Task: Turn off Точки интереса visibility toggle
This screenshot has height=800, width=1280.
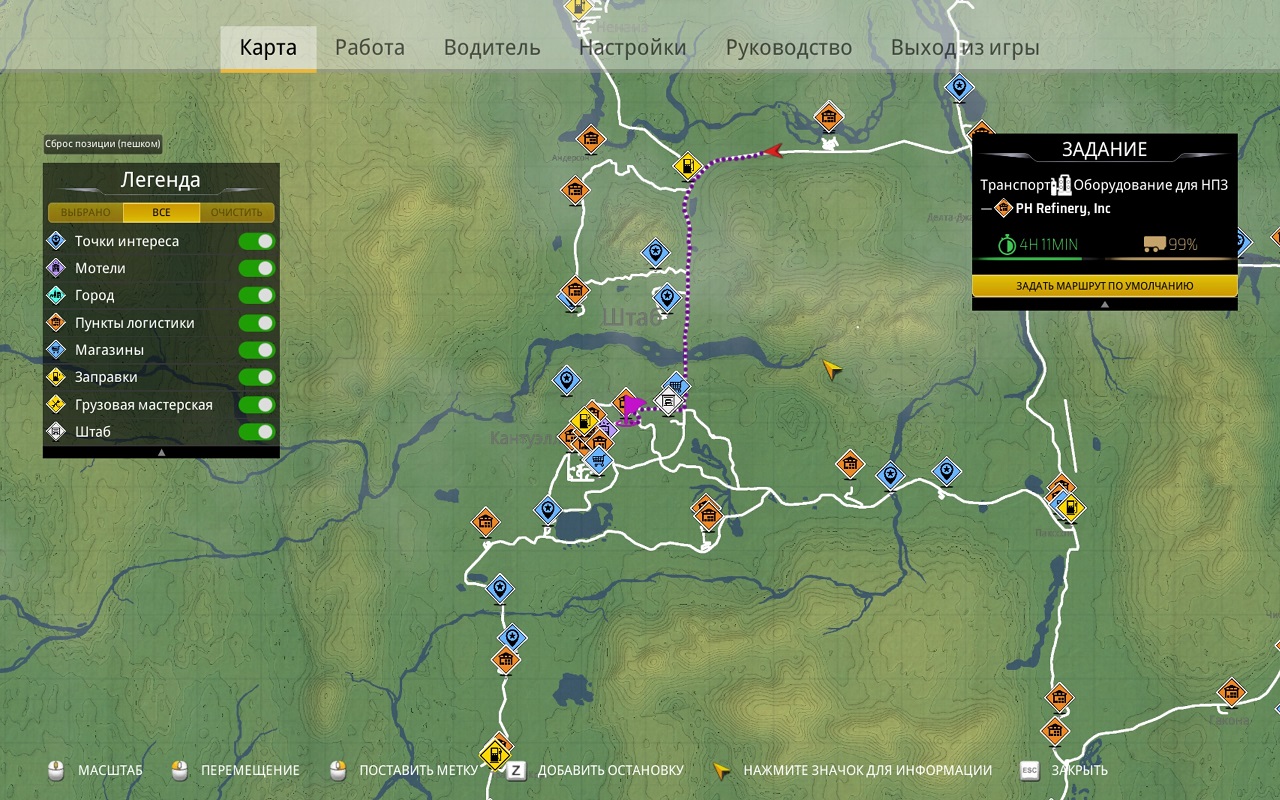Action: pos(256,241)
